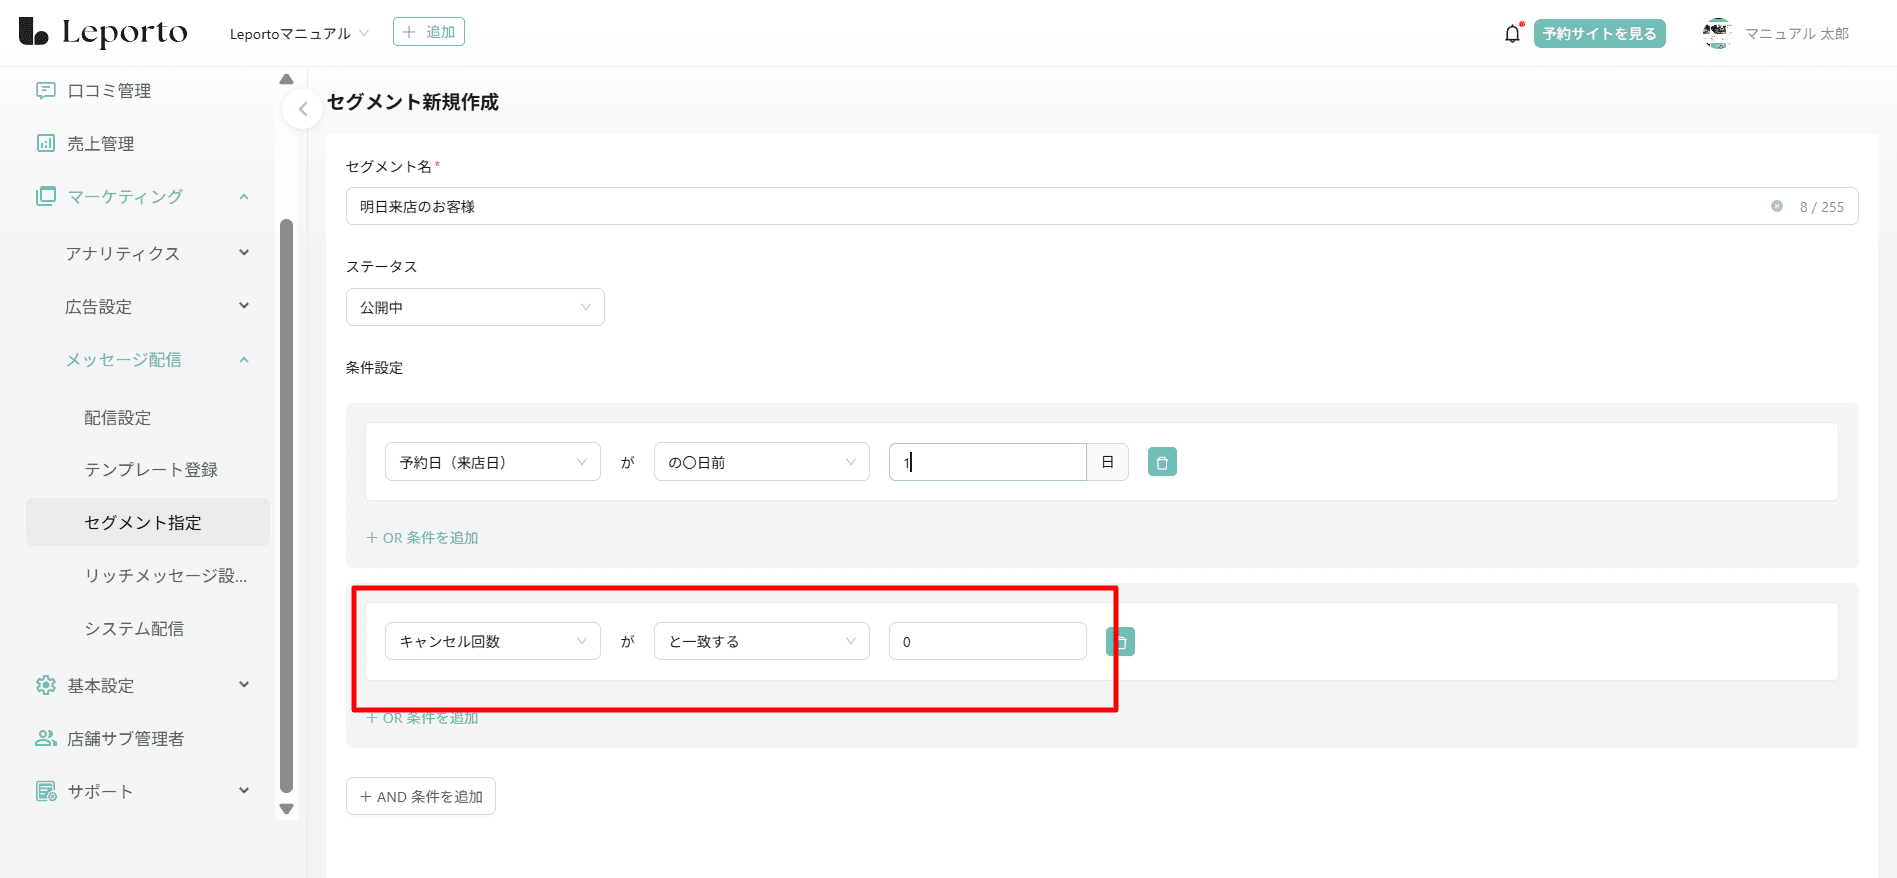
Task: Click the user profile avatar
Action: (1716, 34)
